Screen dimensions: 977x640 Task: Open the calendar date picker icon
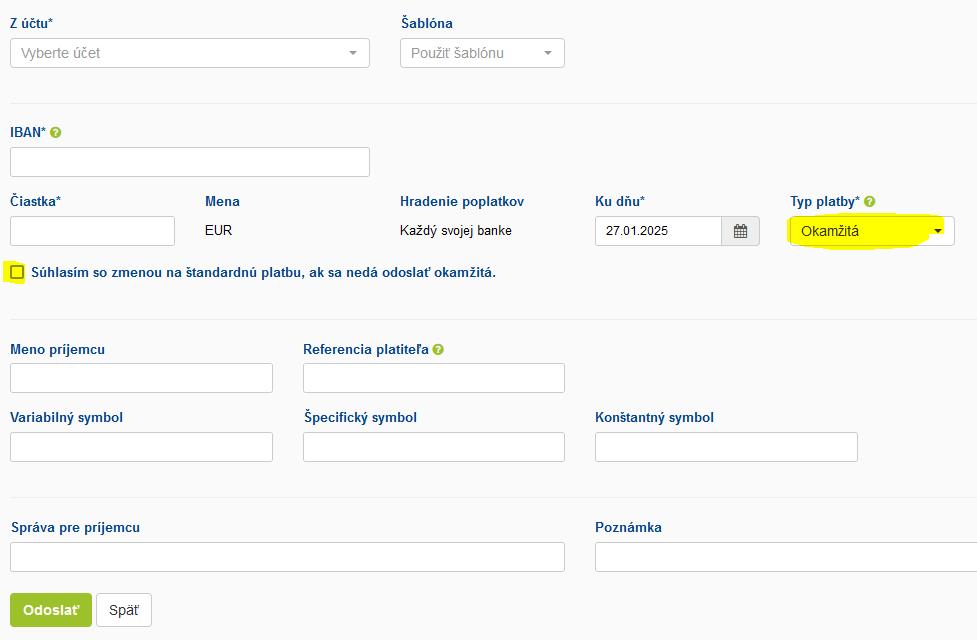tap(740, 231)
